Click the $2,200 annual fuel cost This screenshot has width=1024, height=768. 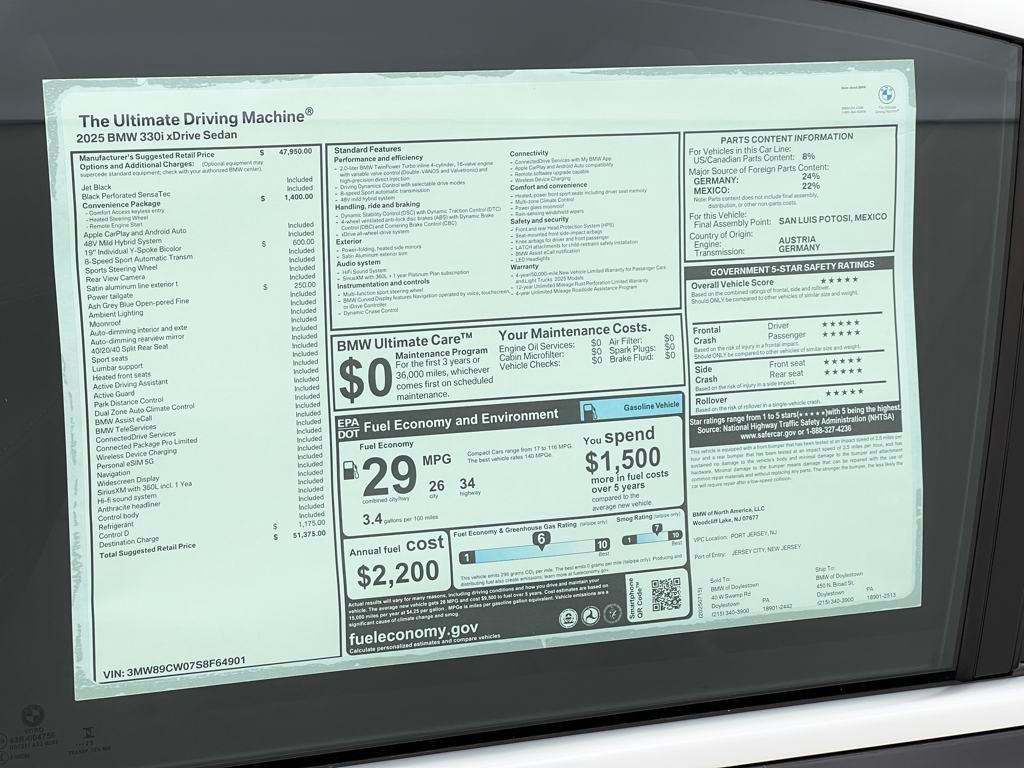(x=398, y=574)
